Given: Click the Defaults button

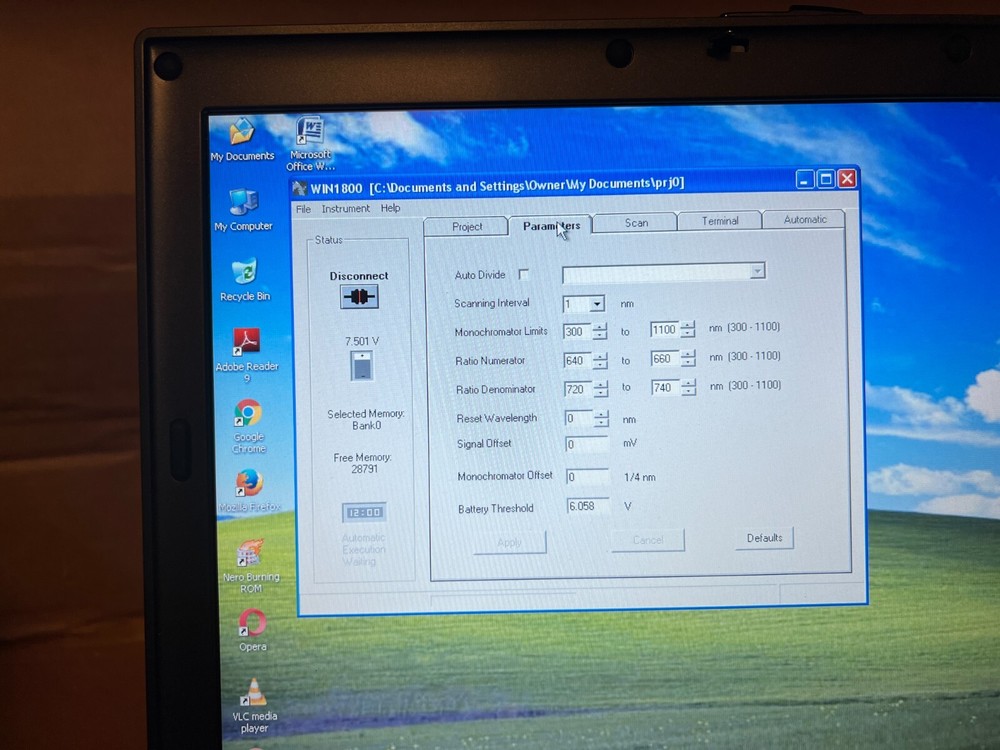Looking at the screenshot, I should click(763, 538).
